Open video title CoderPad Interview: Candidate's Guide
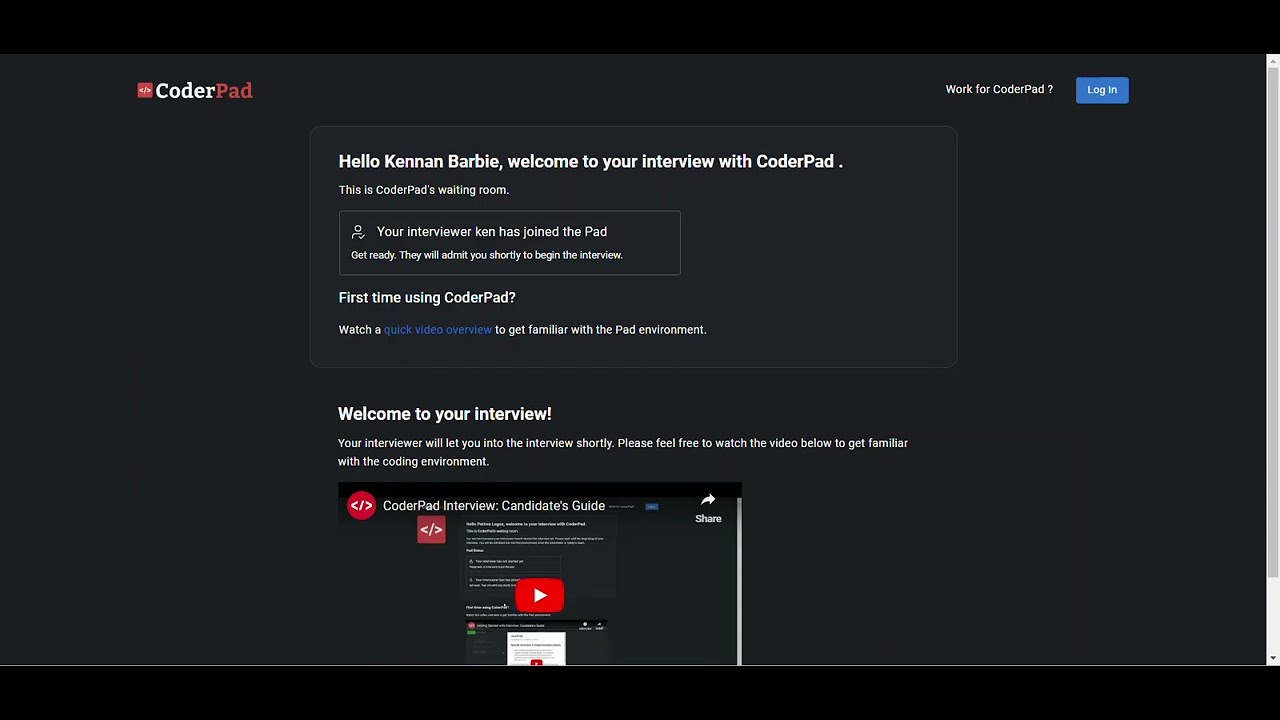This screenshot has height=720, width=1280. tap(494, 506)
